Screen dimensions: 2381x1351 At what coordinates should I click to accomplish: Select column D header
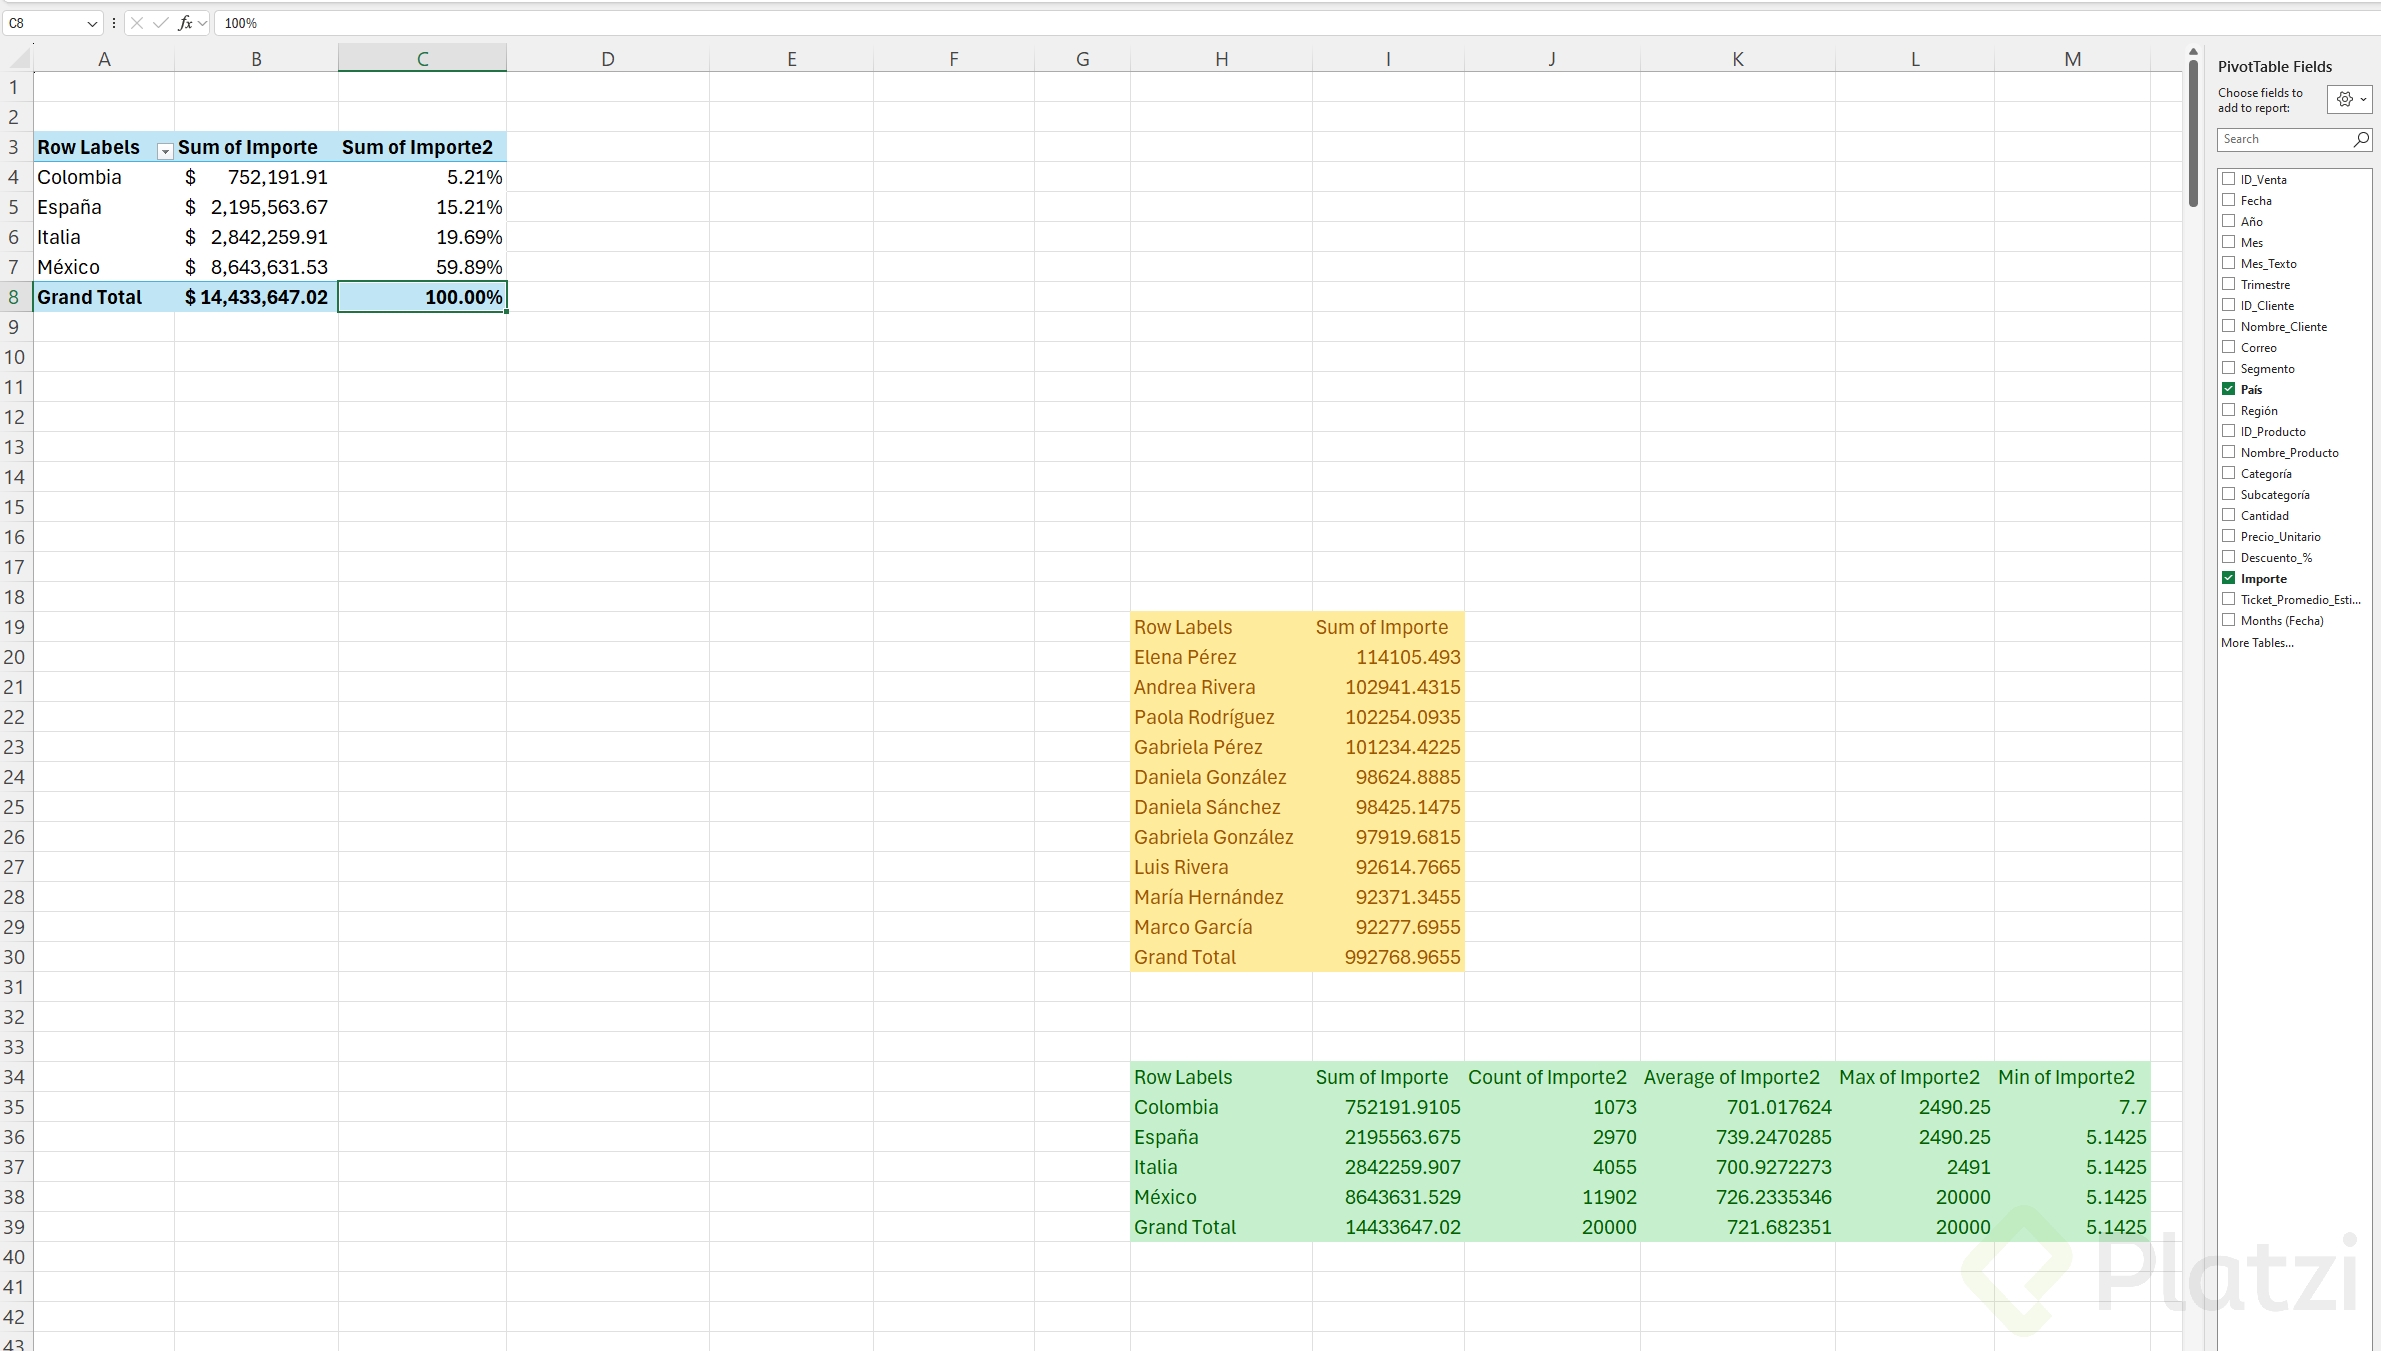coord(607,59)
